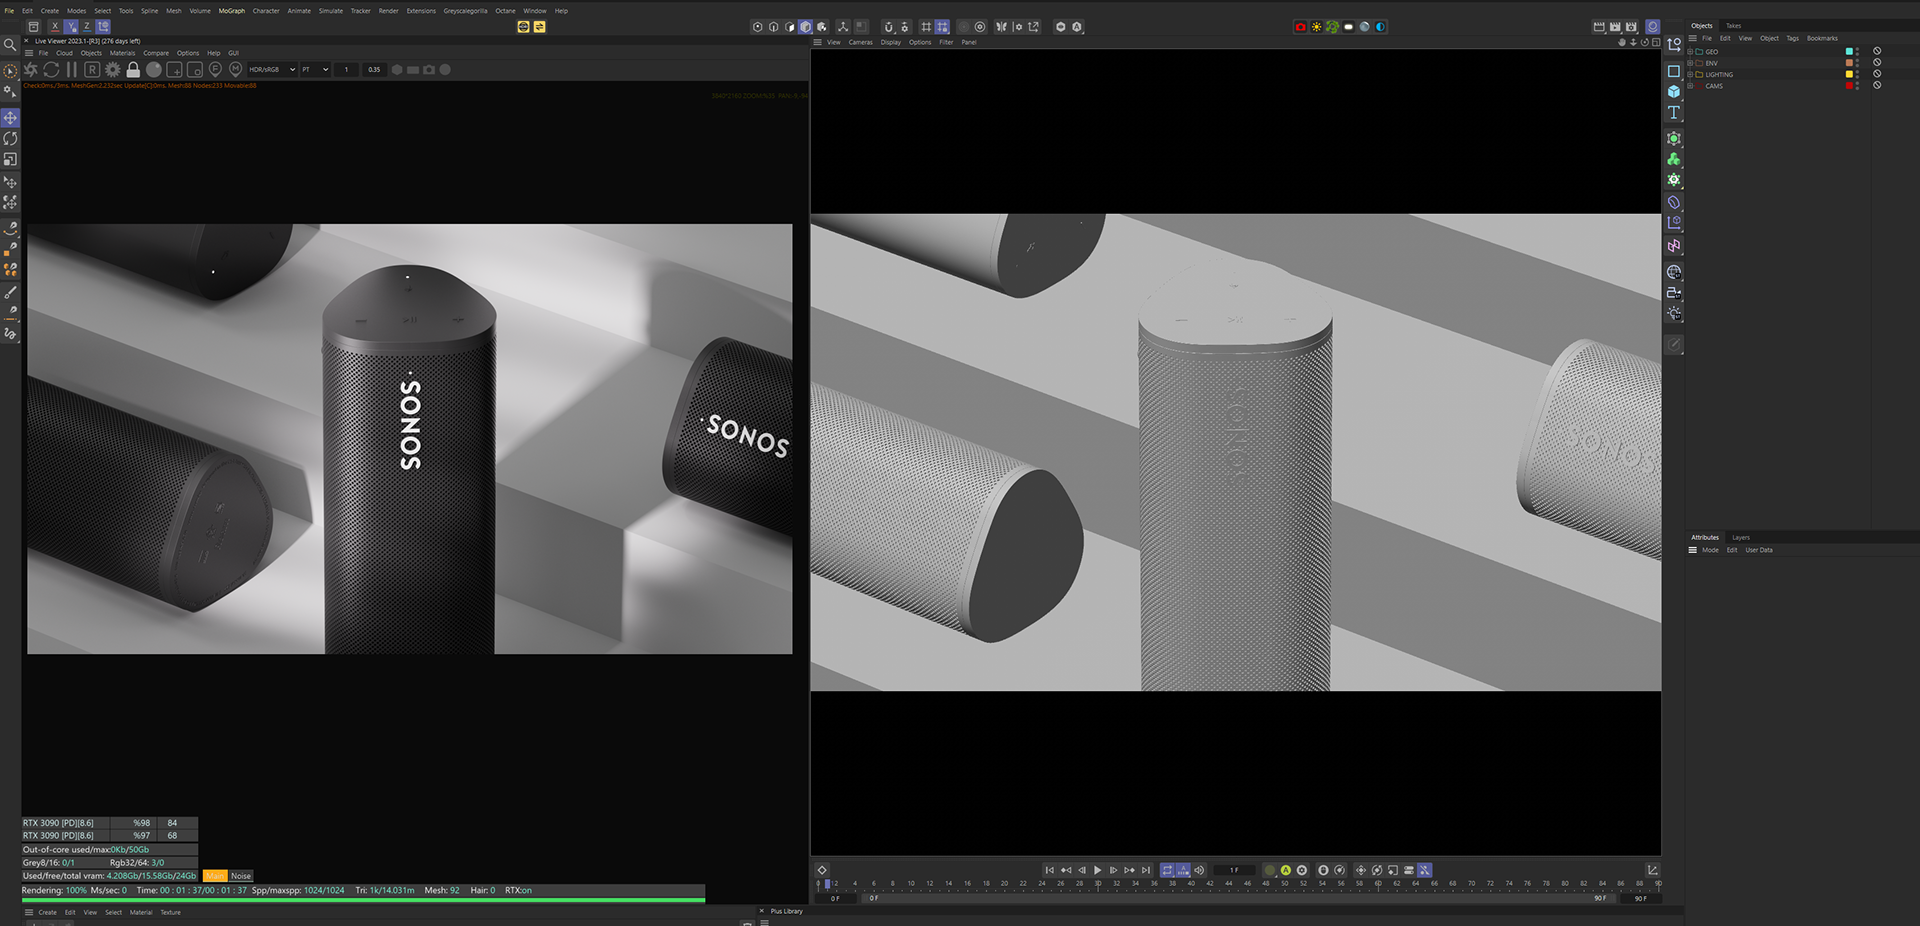Viewport: 1920px width, 926px height.
Task: Go to the timeline end frame
Action: coord(1145,870)
